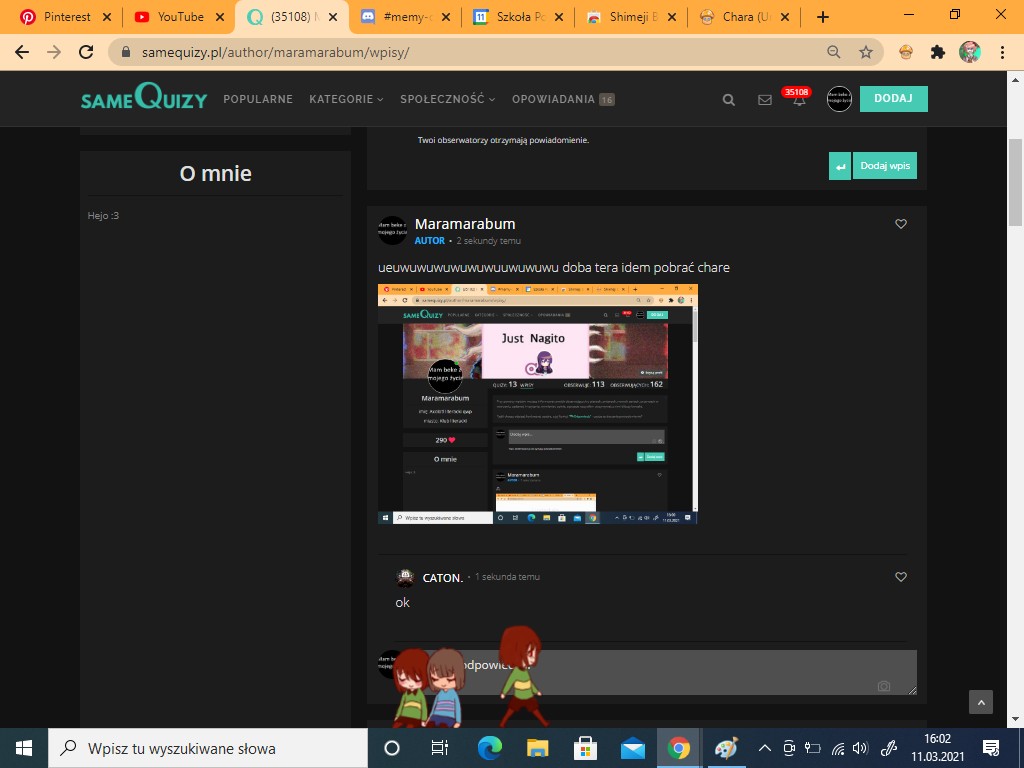Open POPULARNE in navigation menu

pos(258,99)
